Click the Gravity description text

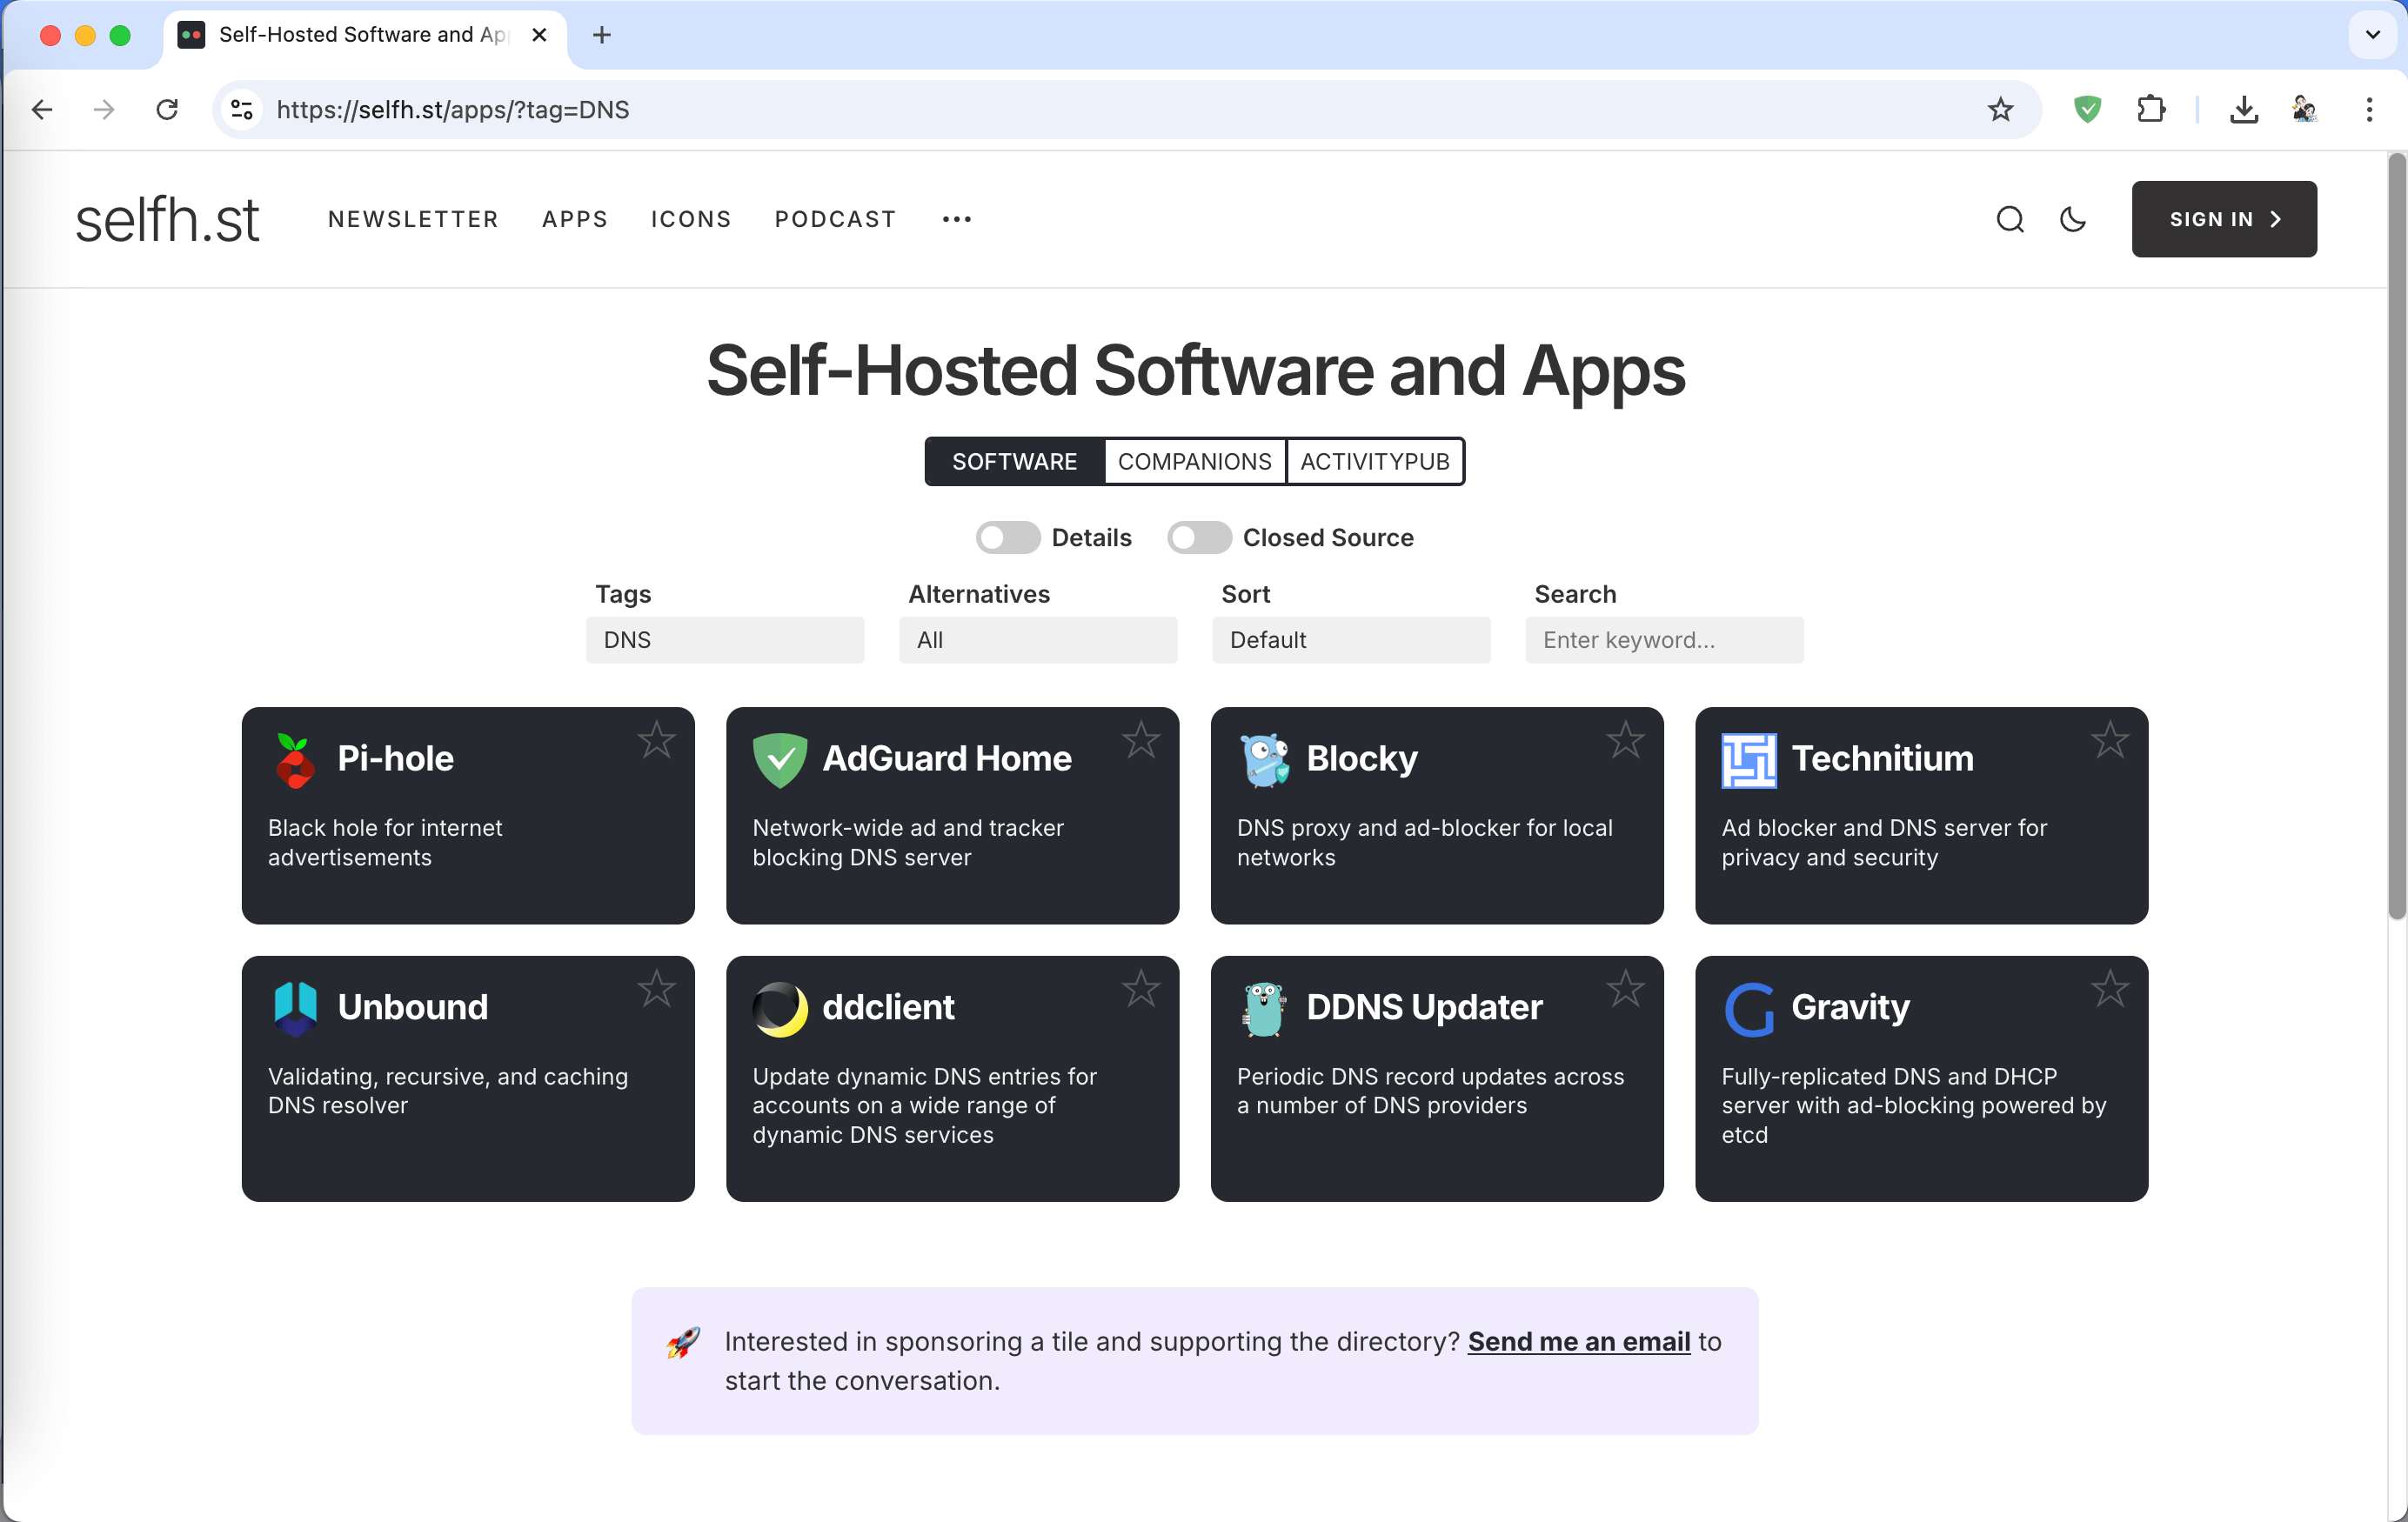(1913, 1105)
